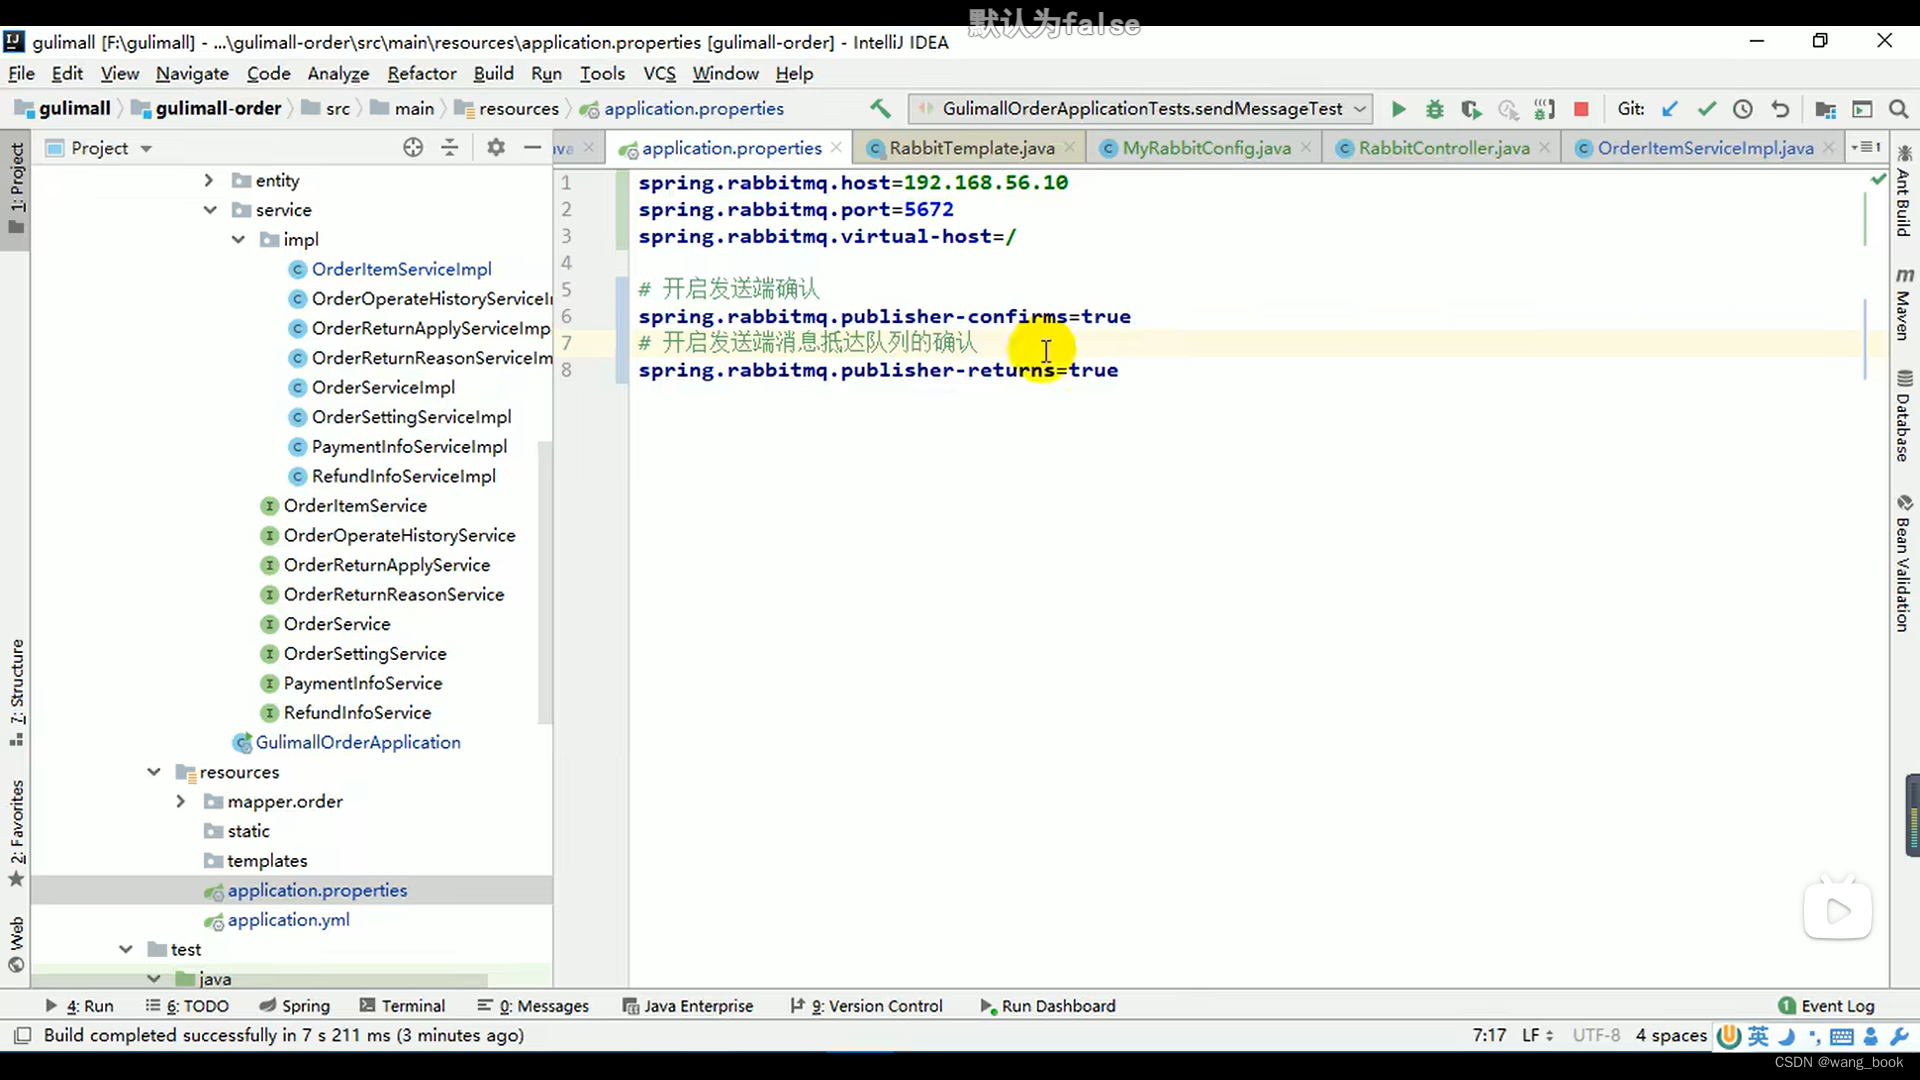Open the Database side panel
The width and height of the screenshot is (1920, 1080).
tap(1903, 416)
